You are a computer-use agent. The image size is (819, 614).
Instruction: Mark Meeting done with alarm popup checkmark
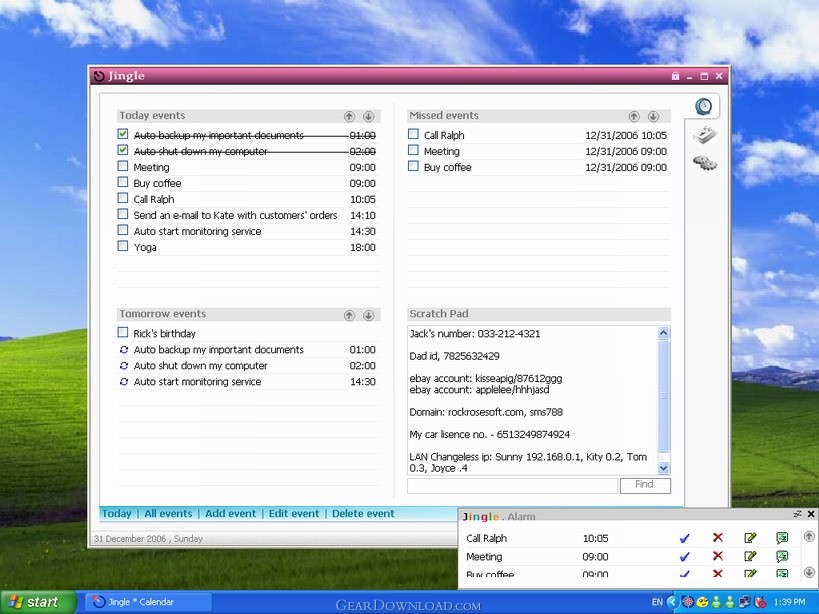(x=685, y=557)
